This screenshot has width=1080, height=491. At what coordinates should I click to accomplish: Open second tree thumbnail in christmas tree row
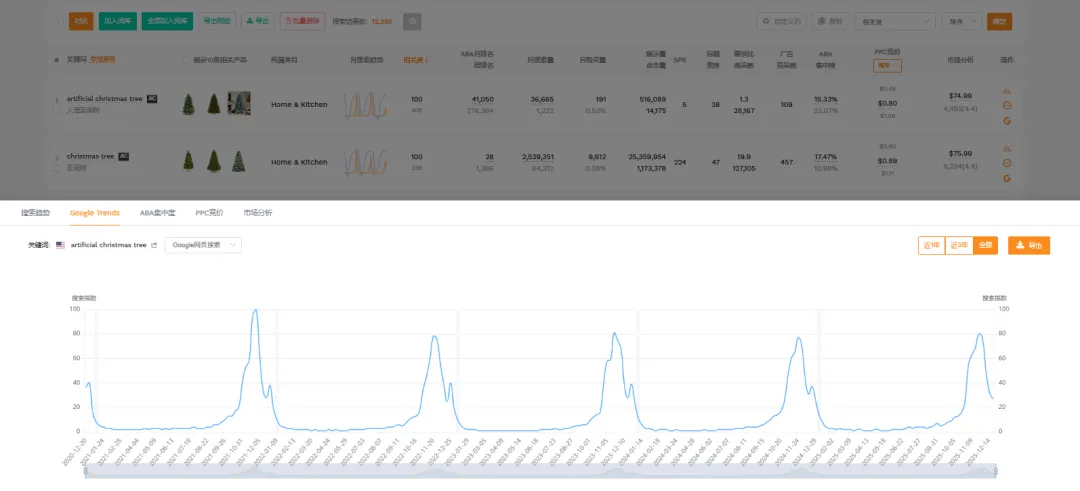[x=214, y=161]
